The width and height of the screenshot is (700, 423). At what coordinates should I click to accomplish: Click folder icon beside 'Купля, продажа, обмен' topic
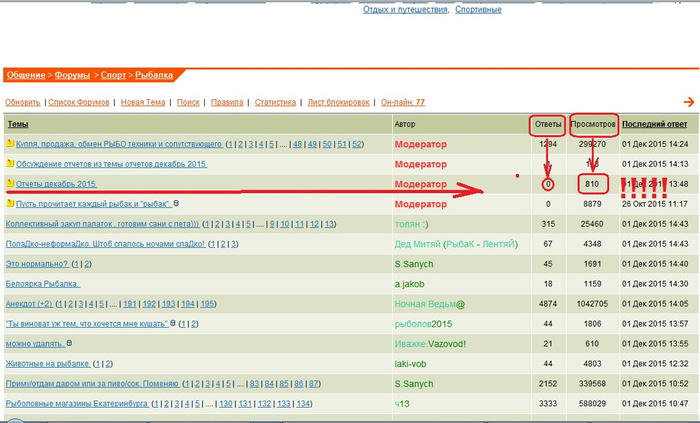(x=10, y=144)
